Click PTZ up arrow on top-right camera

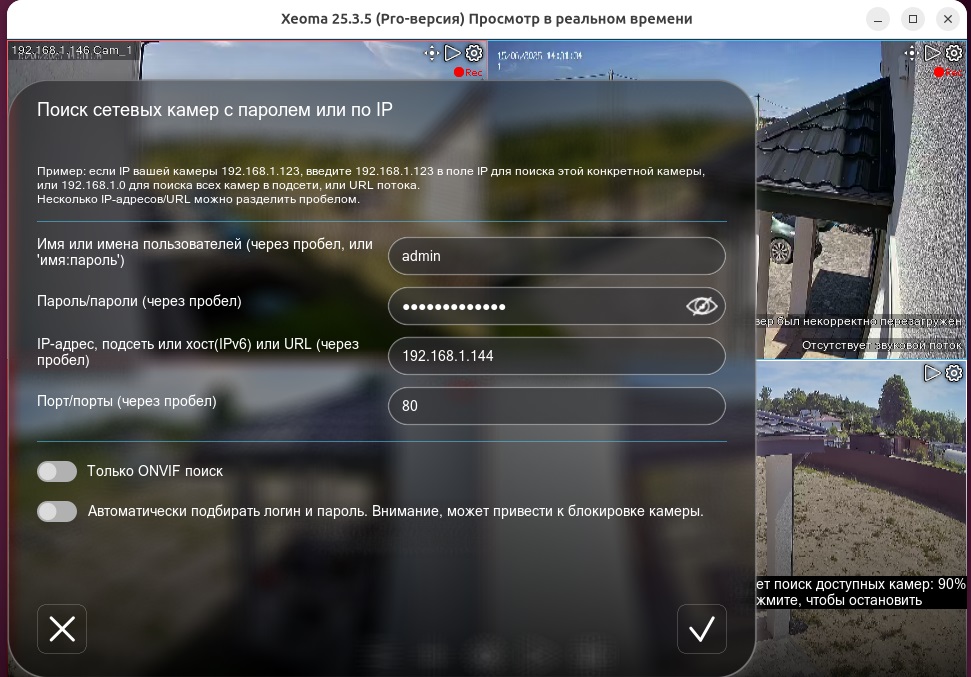[x=910, y=48]
